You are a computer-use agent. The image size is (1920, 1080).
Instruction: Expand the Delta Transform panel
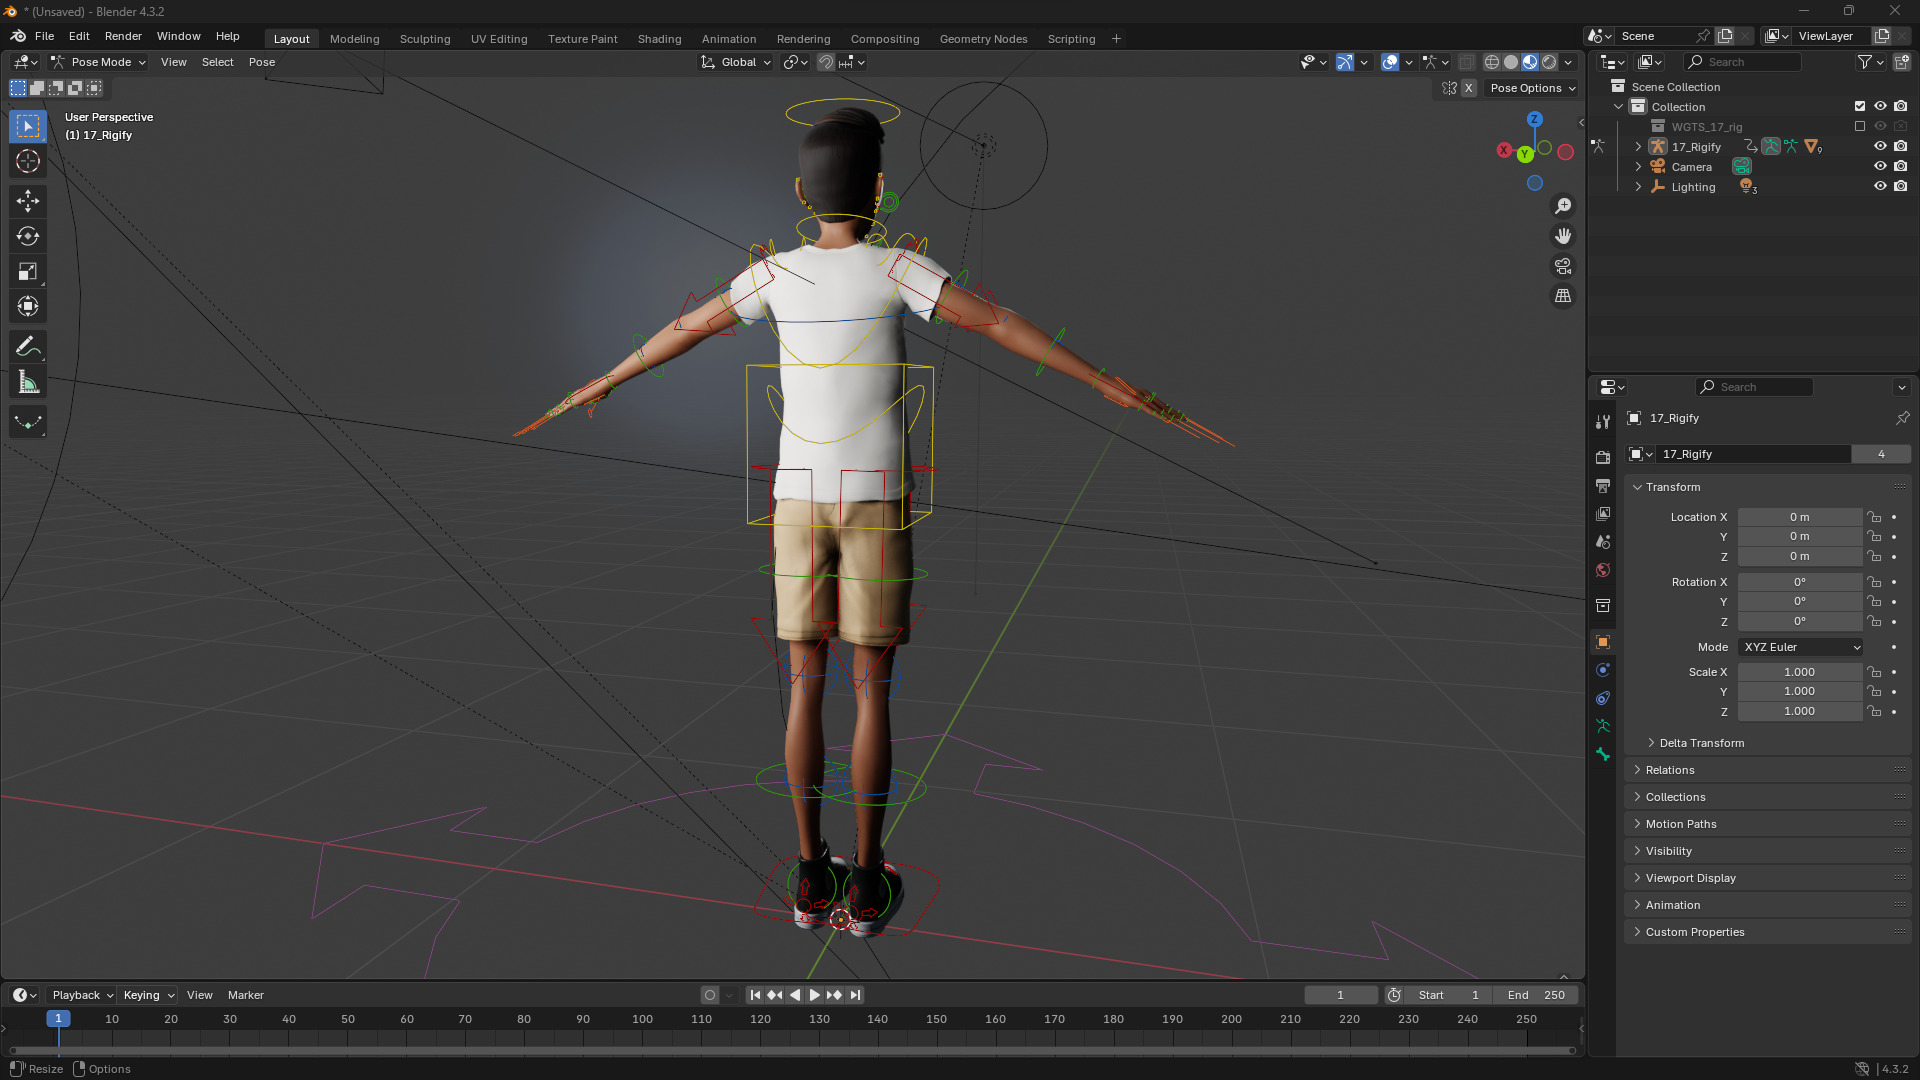[x=1701, y=743]
